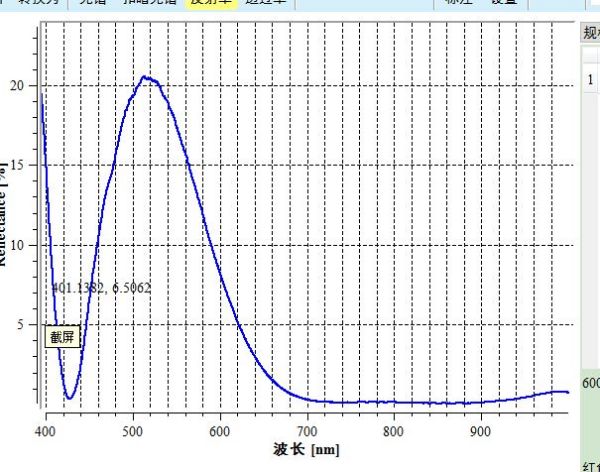This screenshot has width=600, height=472.
Task: Click the cursor coordinate readout 401.1382, 6.5062
Action: [x=101, y=288]
